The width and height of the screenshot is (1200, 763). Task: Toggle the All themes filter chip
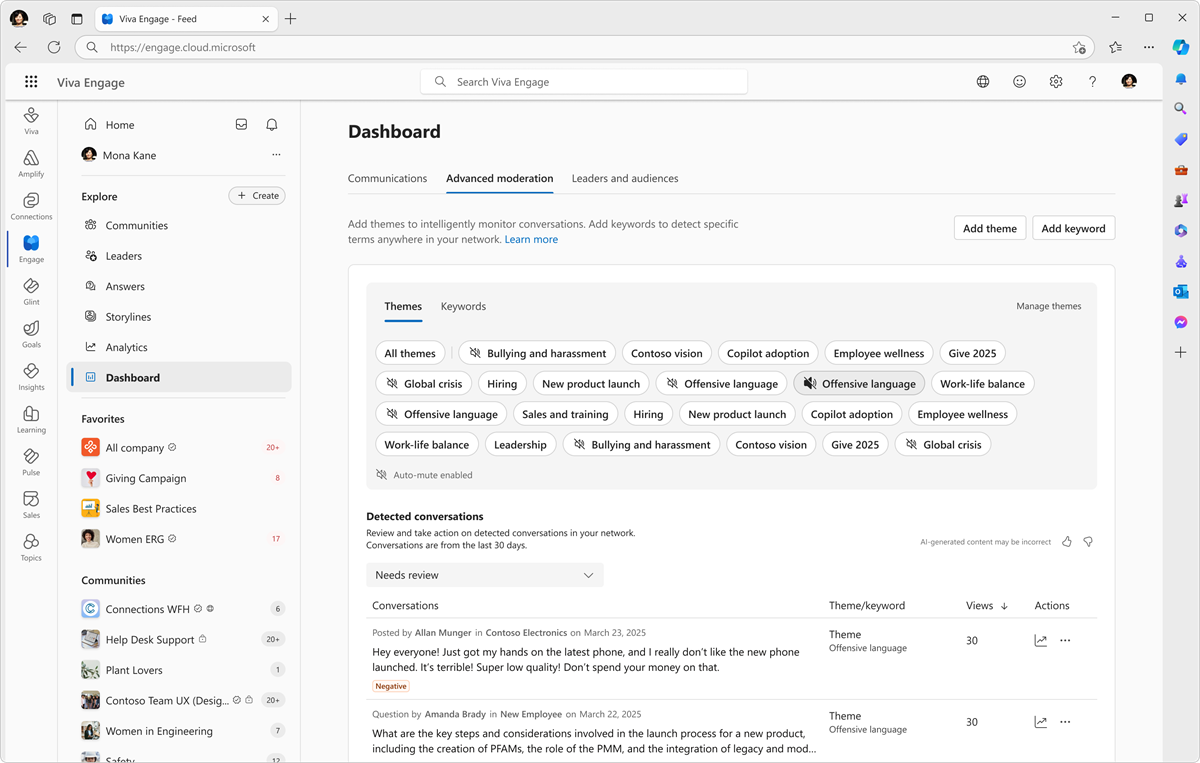click(x=410, y=353)
